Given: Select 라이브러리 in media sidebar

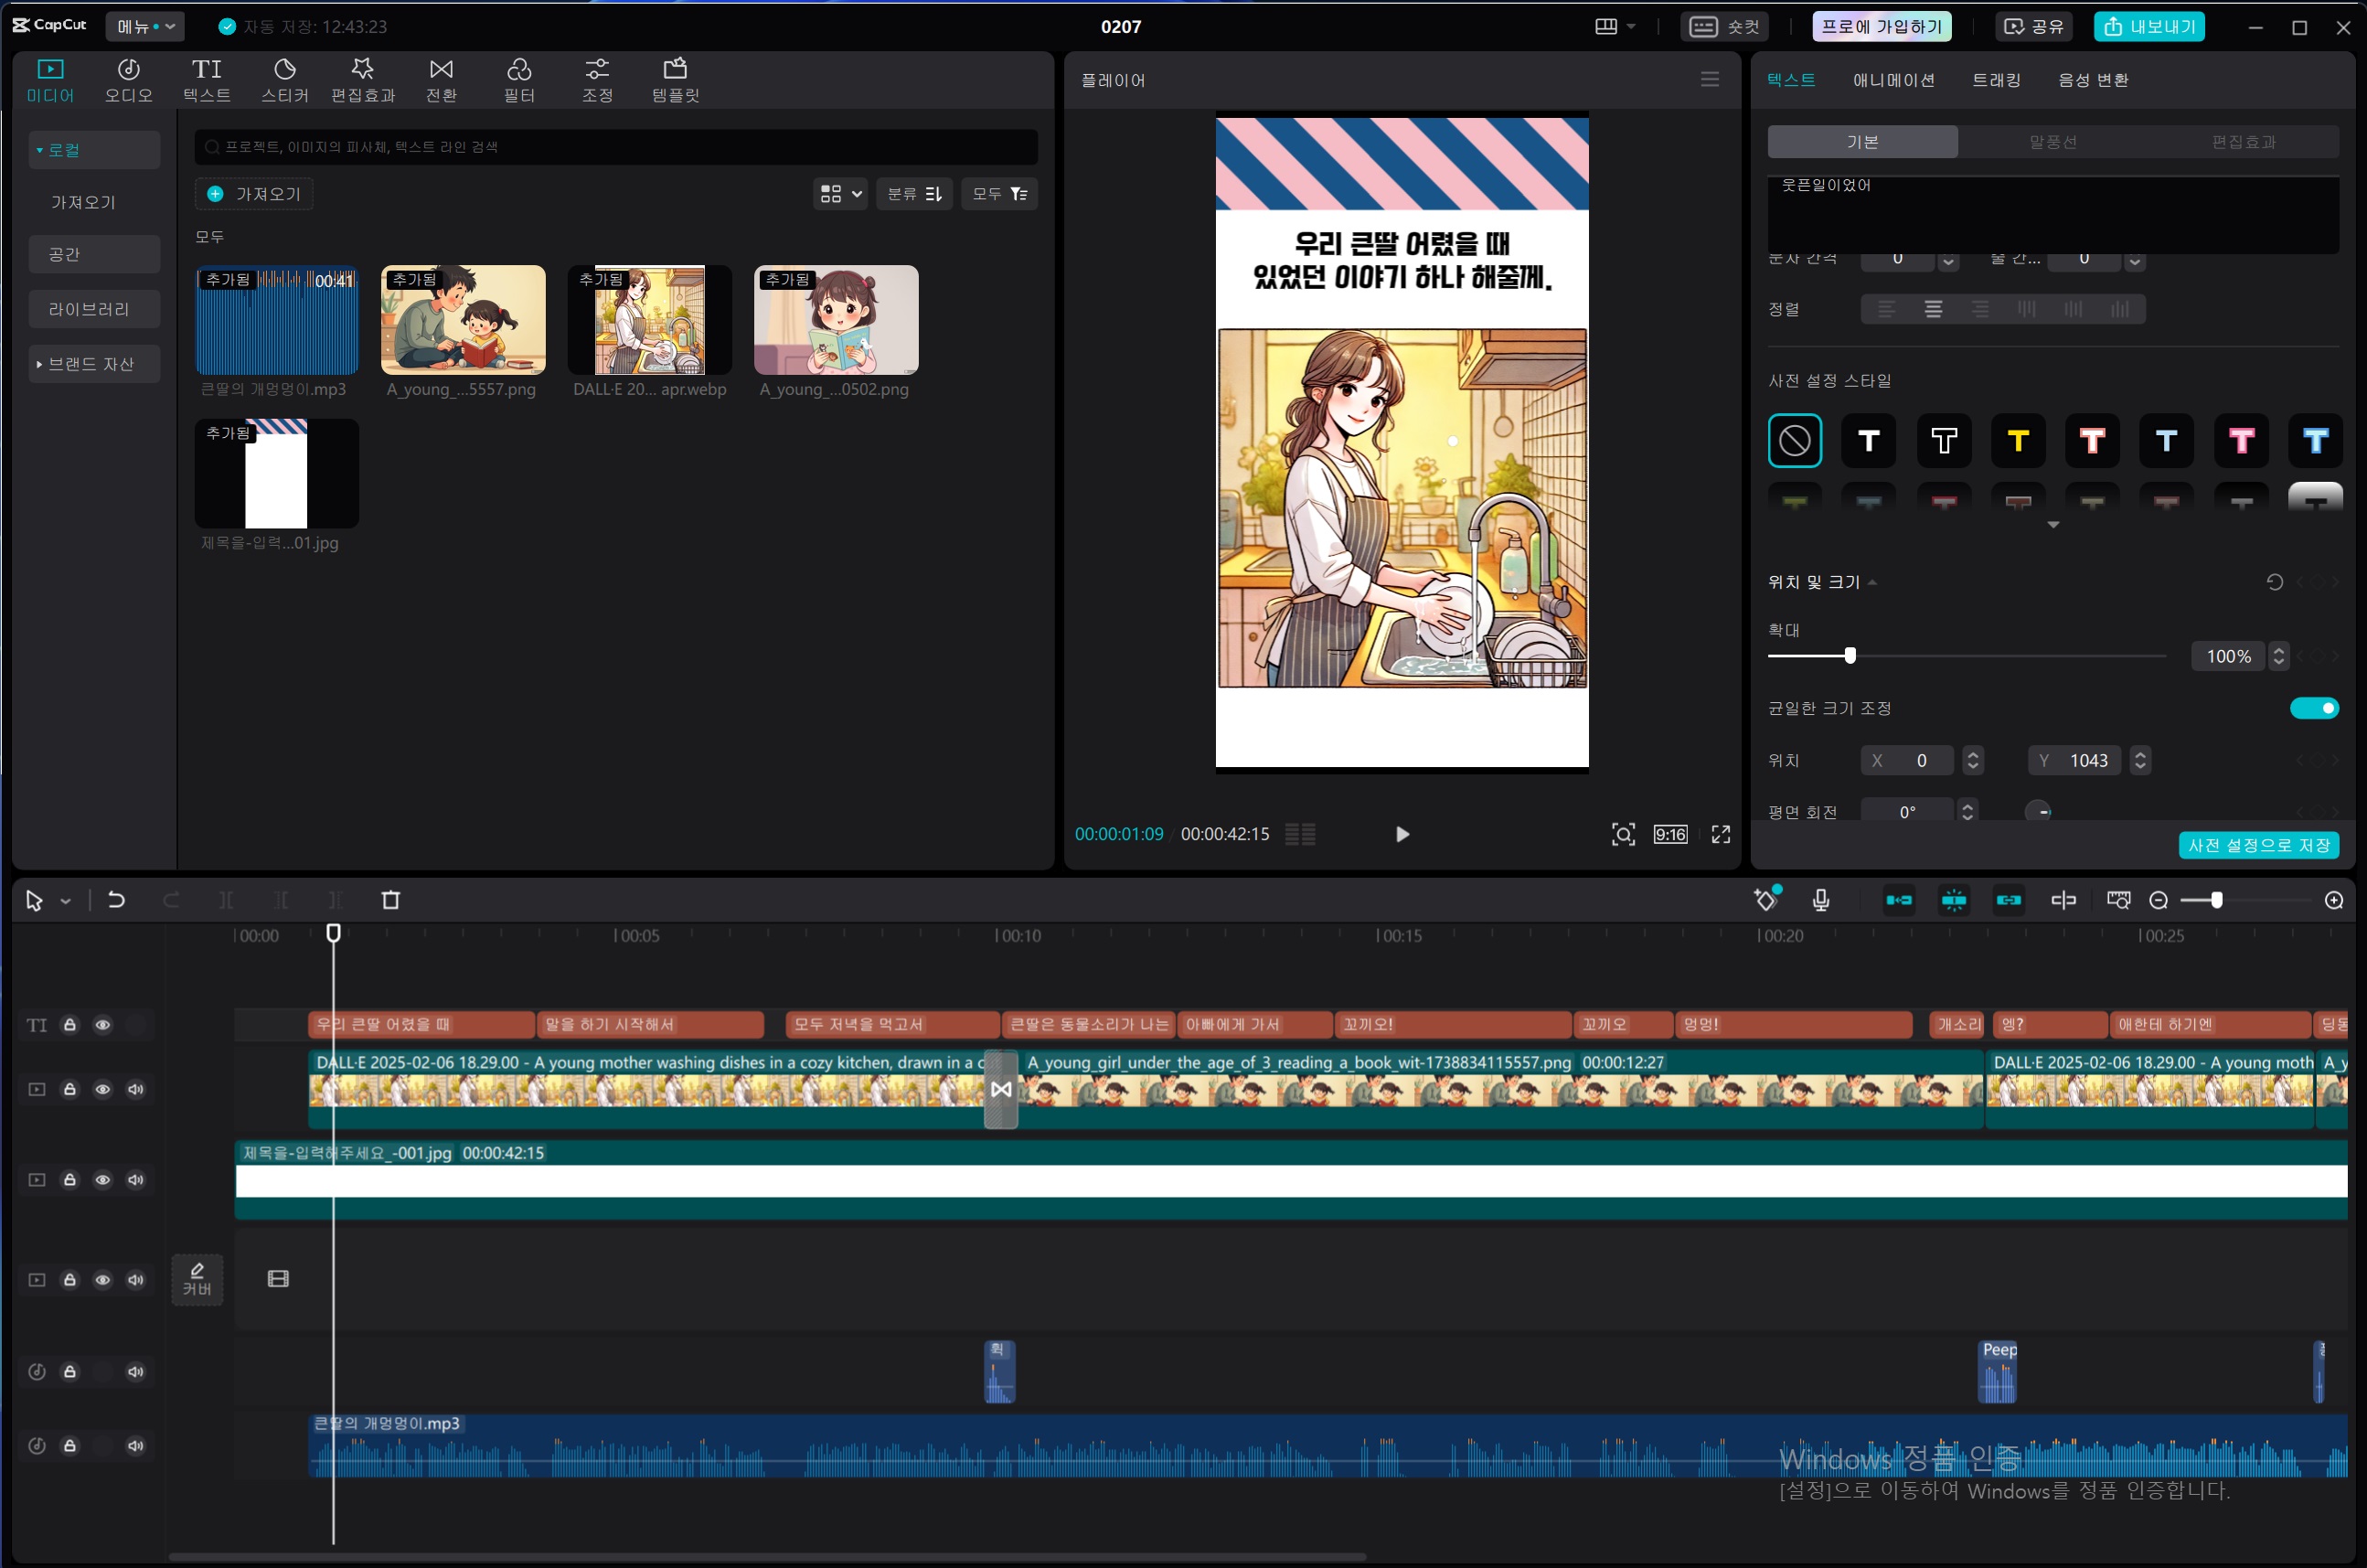Looking at the screenshot, I should point(94,309).
